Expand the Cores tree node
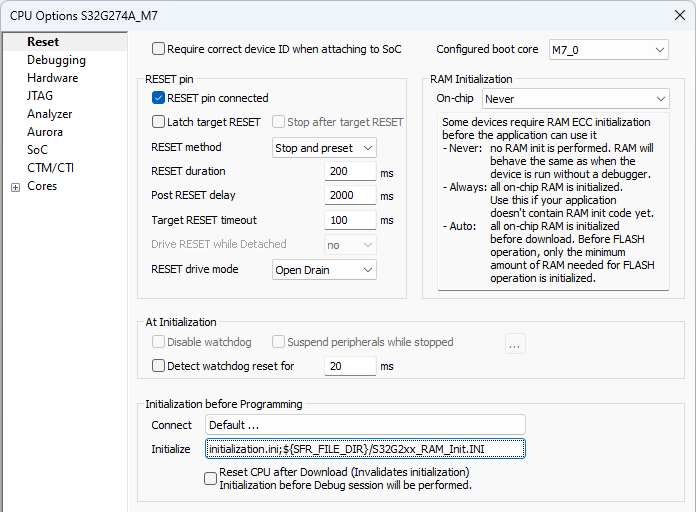This screenshot has height=512, width=696. (15, 187)
